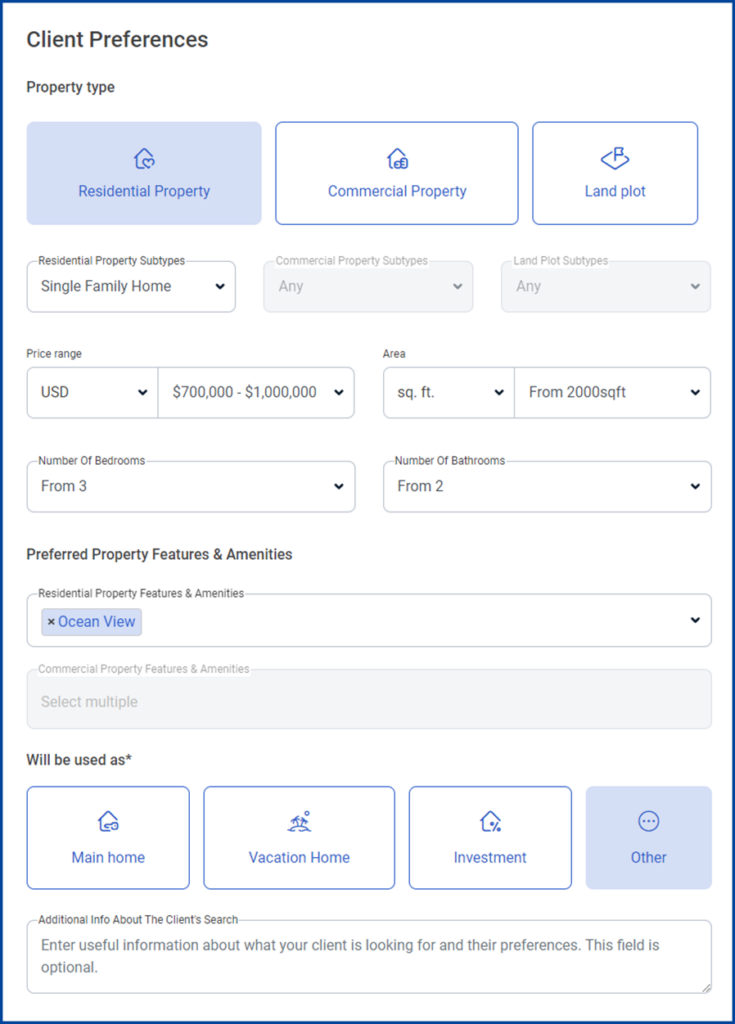Choose the Main home label
Viewport: 735px width, 1024px height.
point(108,857)
